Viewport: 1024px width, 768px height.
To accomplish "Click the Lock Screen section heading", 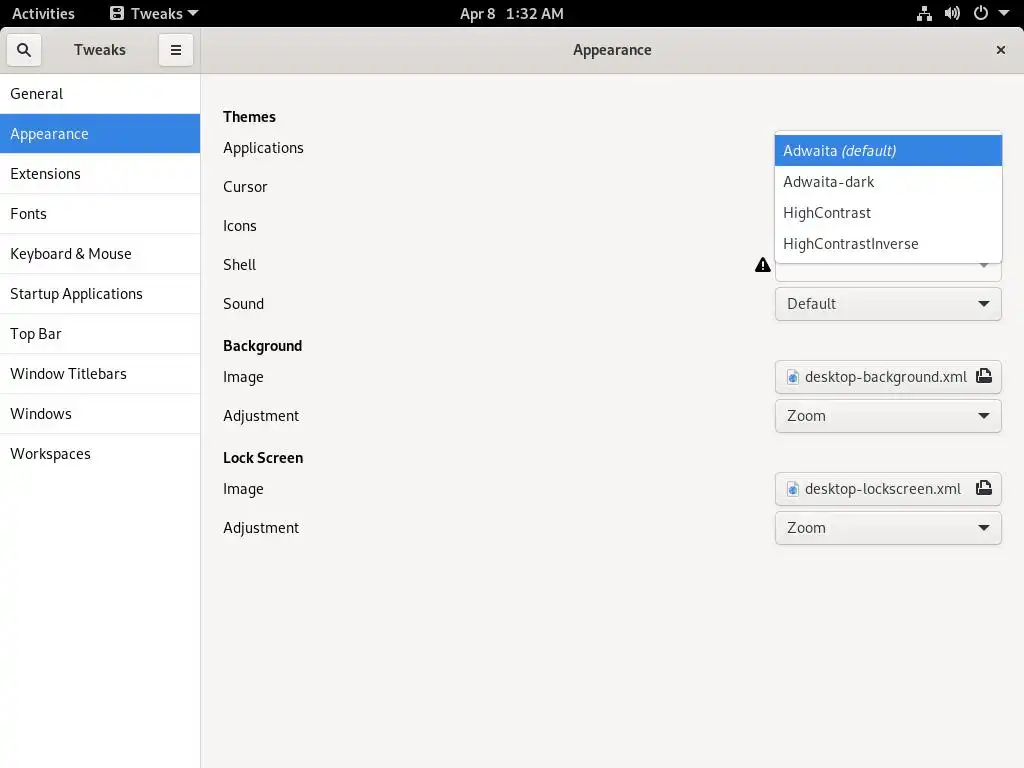I will click(263, 458).
